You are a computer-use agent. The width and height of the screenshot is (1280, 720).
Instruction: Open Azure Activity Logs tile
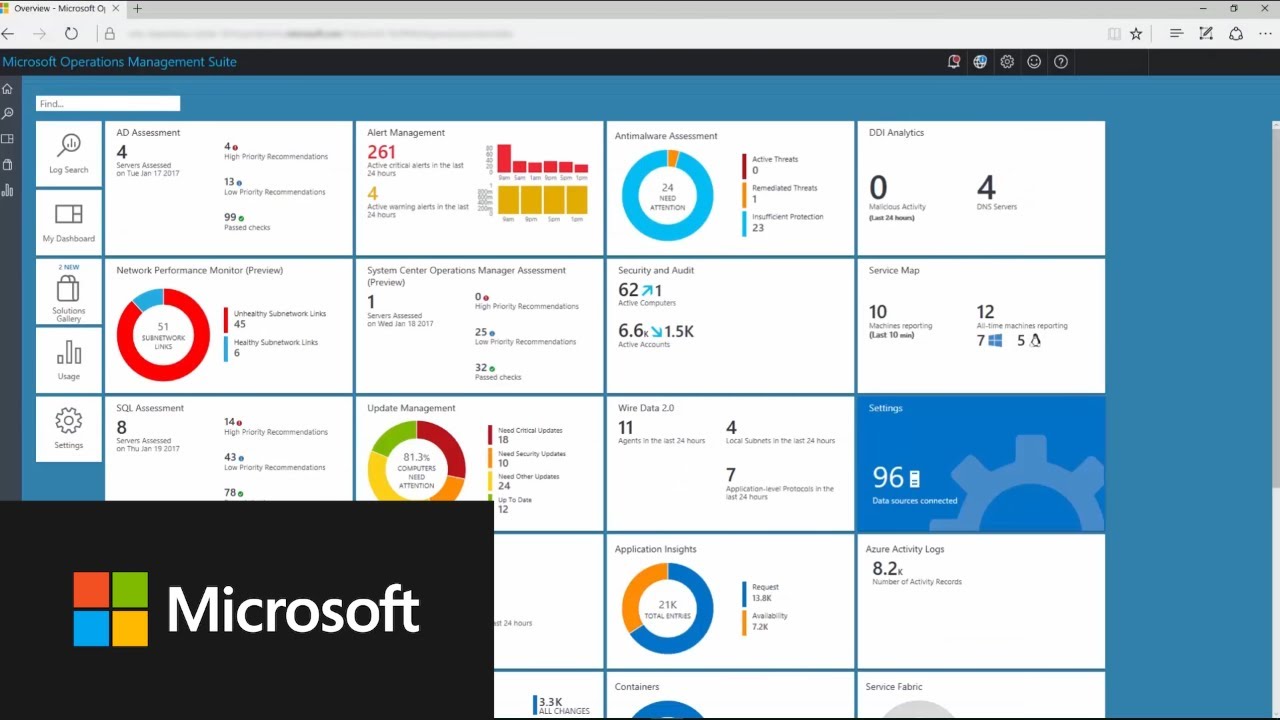(x=981, y=601)
